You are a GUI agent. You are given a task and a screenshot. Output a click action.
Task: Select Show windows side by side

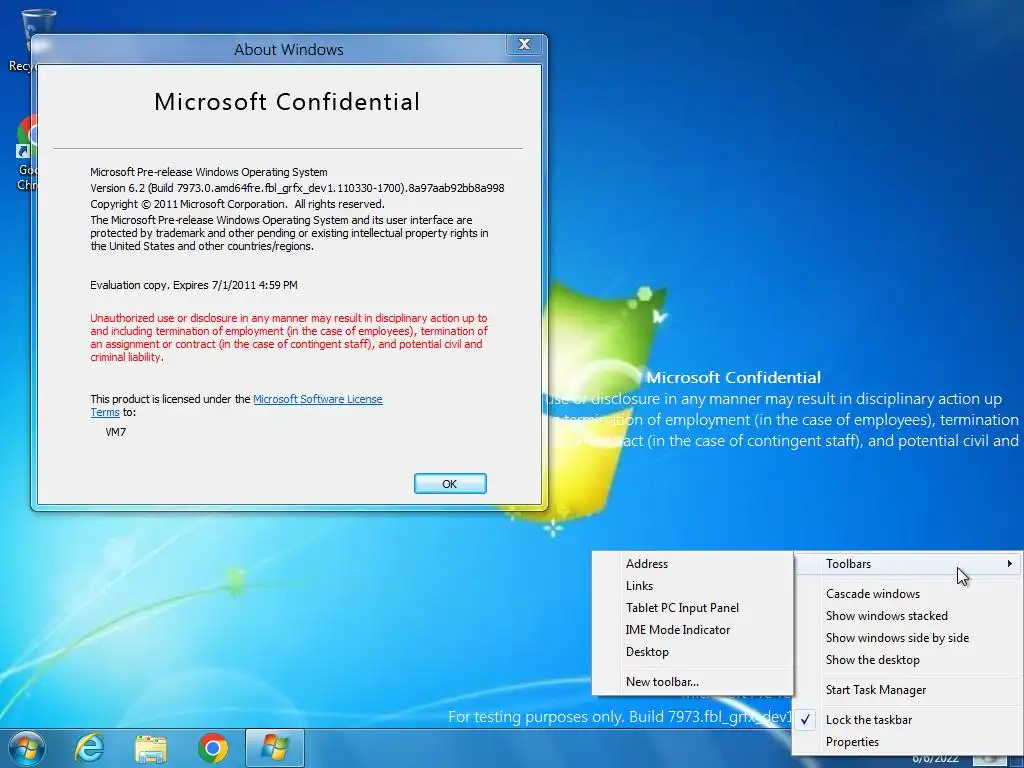908,638
